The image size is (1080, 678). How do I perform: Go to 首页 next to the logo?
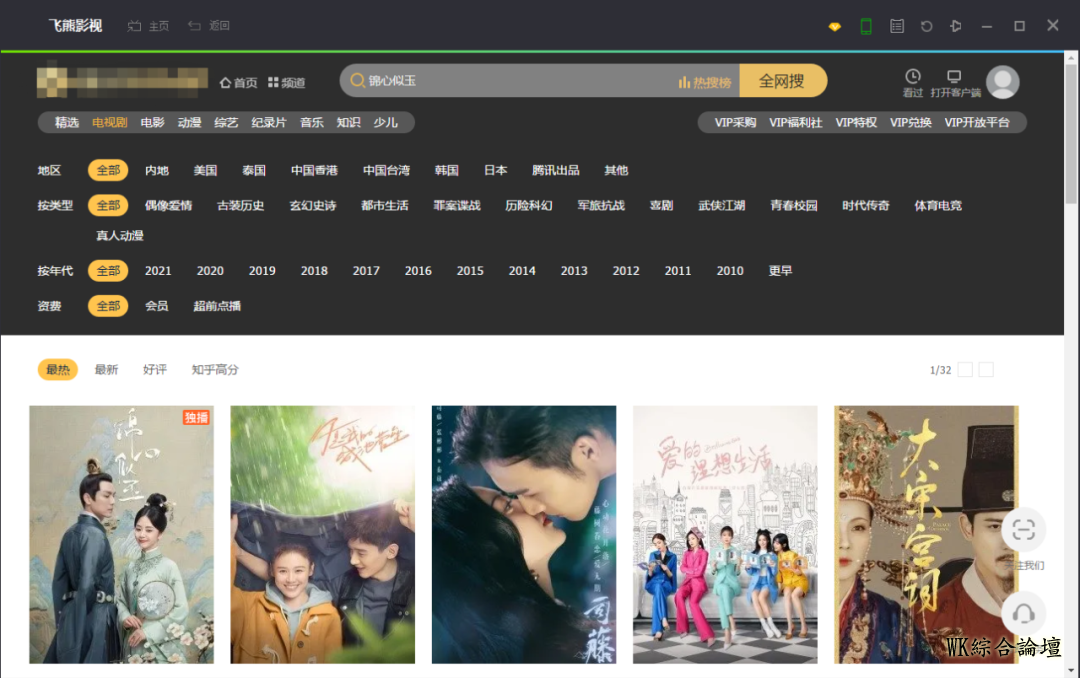click(238, 83)
